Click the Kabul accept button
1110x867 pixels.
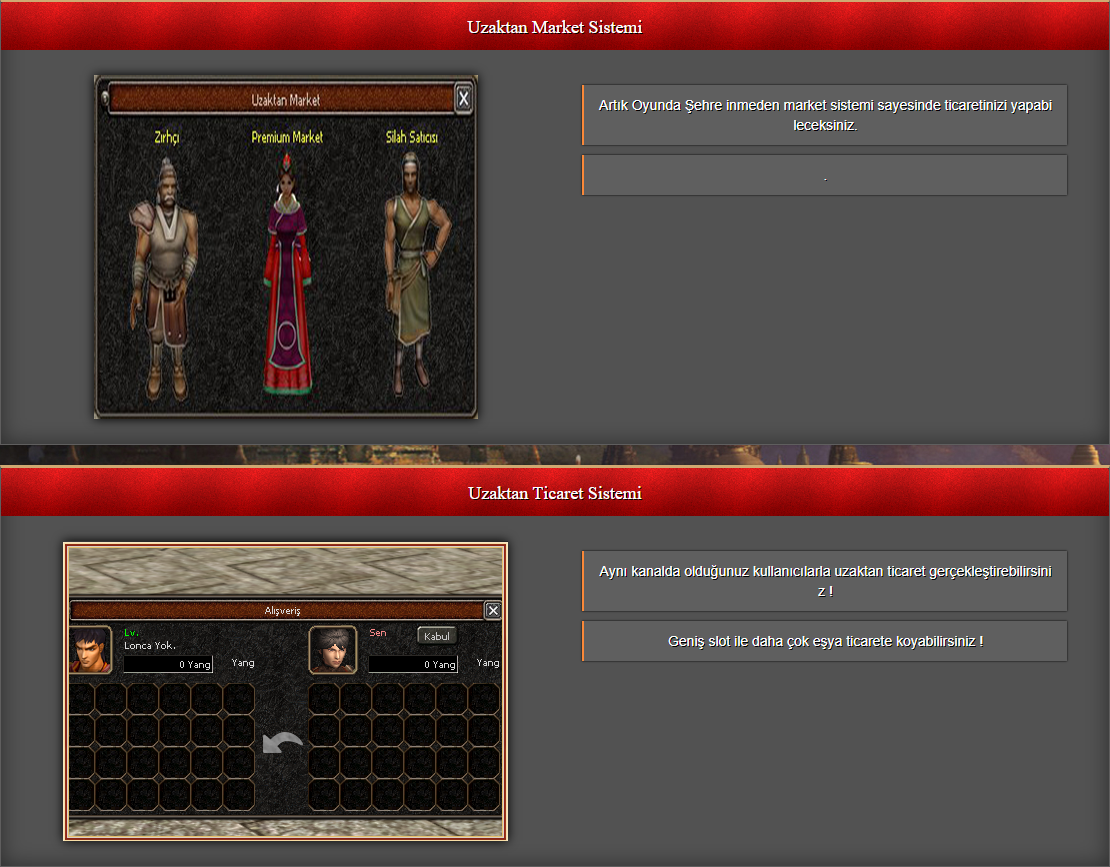[x=437, y=636]
